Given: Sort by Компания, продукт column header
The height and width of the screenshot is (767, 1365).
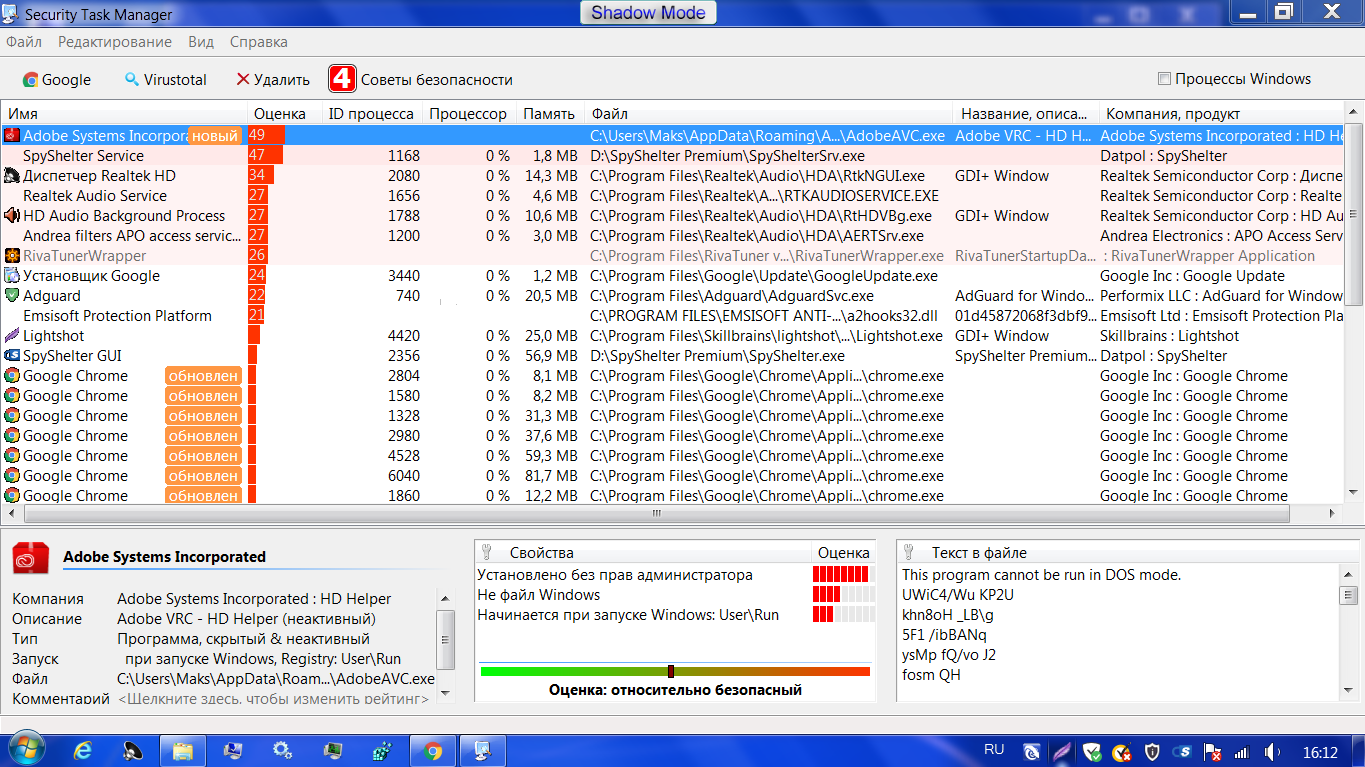Looking at the screenshot, I should click(x=1222, y=114).
